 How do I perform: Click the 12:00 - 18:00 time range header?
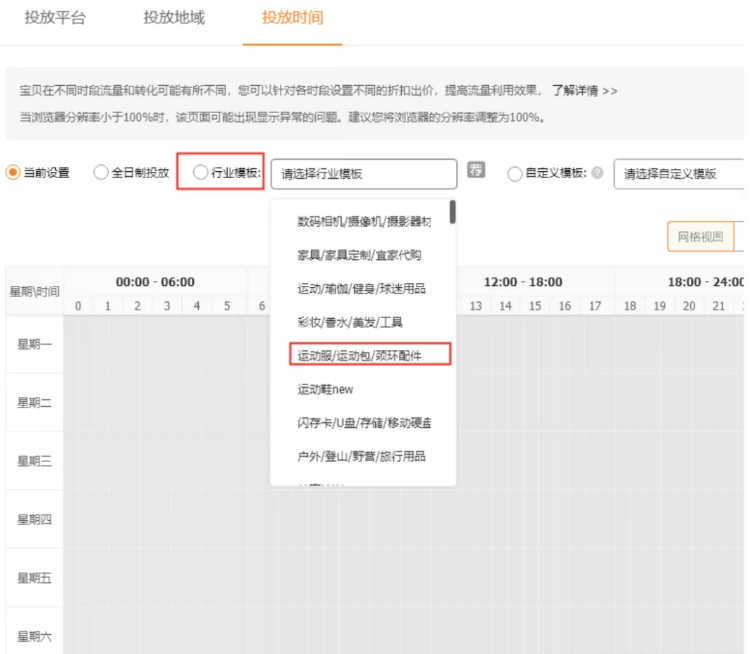523,282
